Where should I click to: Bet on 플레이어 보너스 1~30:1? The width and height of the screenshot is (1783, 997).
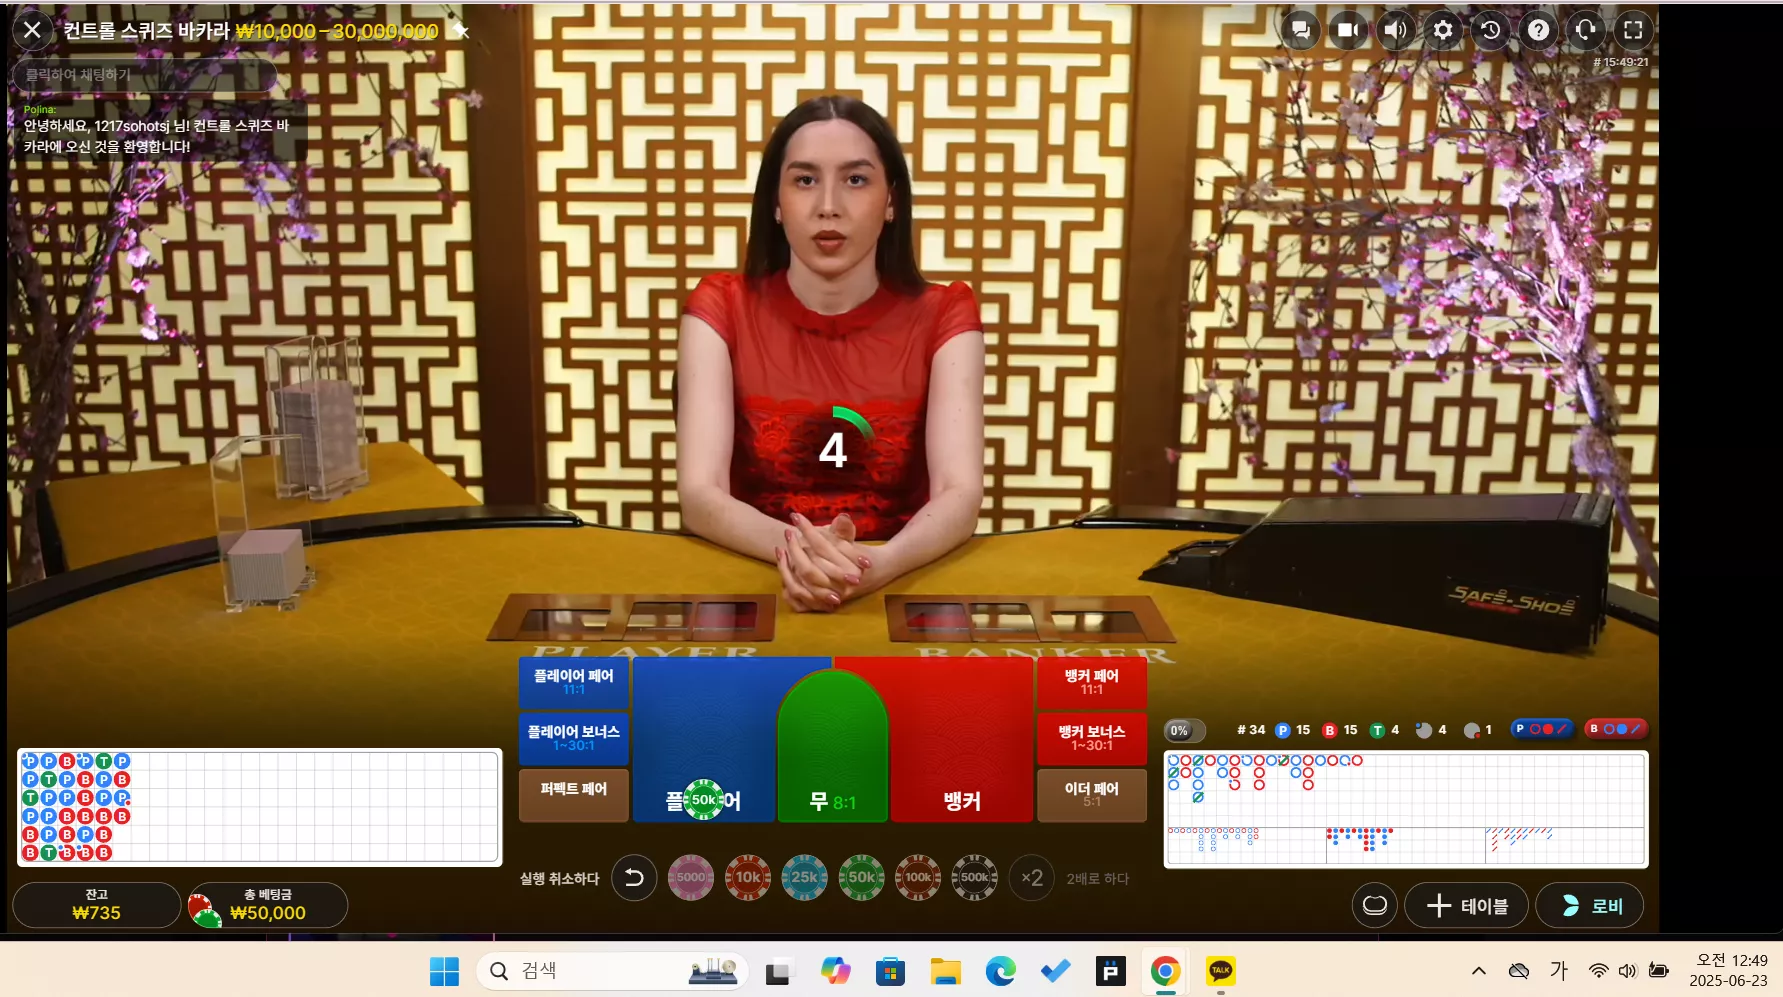point(573,738)
